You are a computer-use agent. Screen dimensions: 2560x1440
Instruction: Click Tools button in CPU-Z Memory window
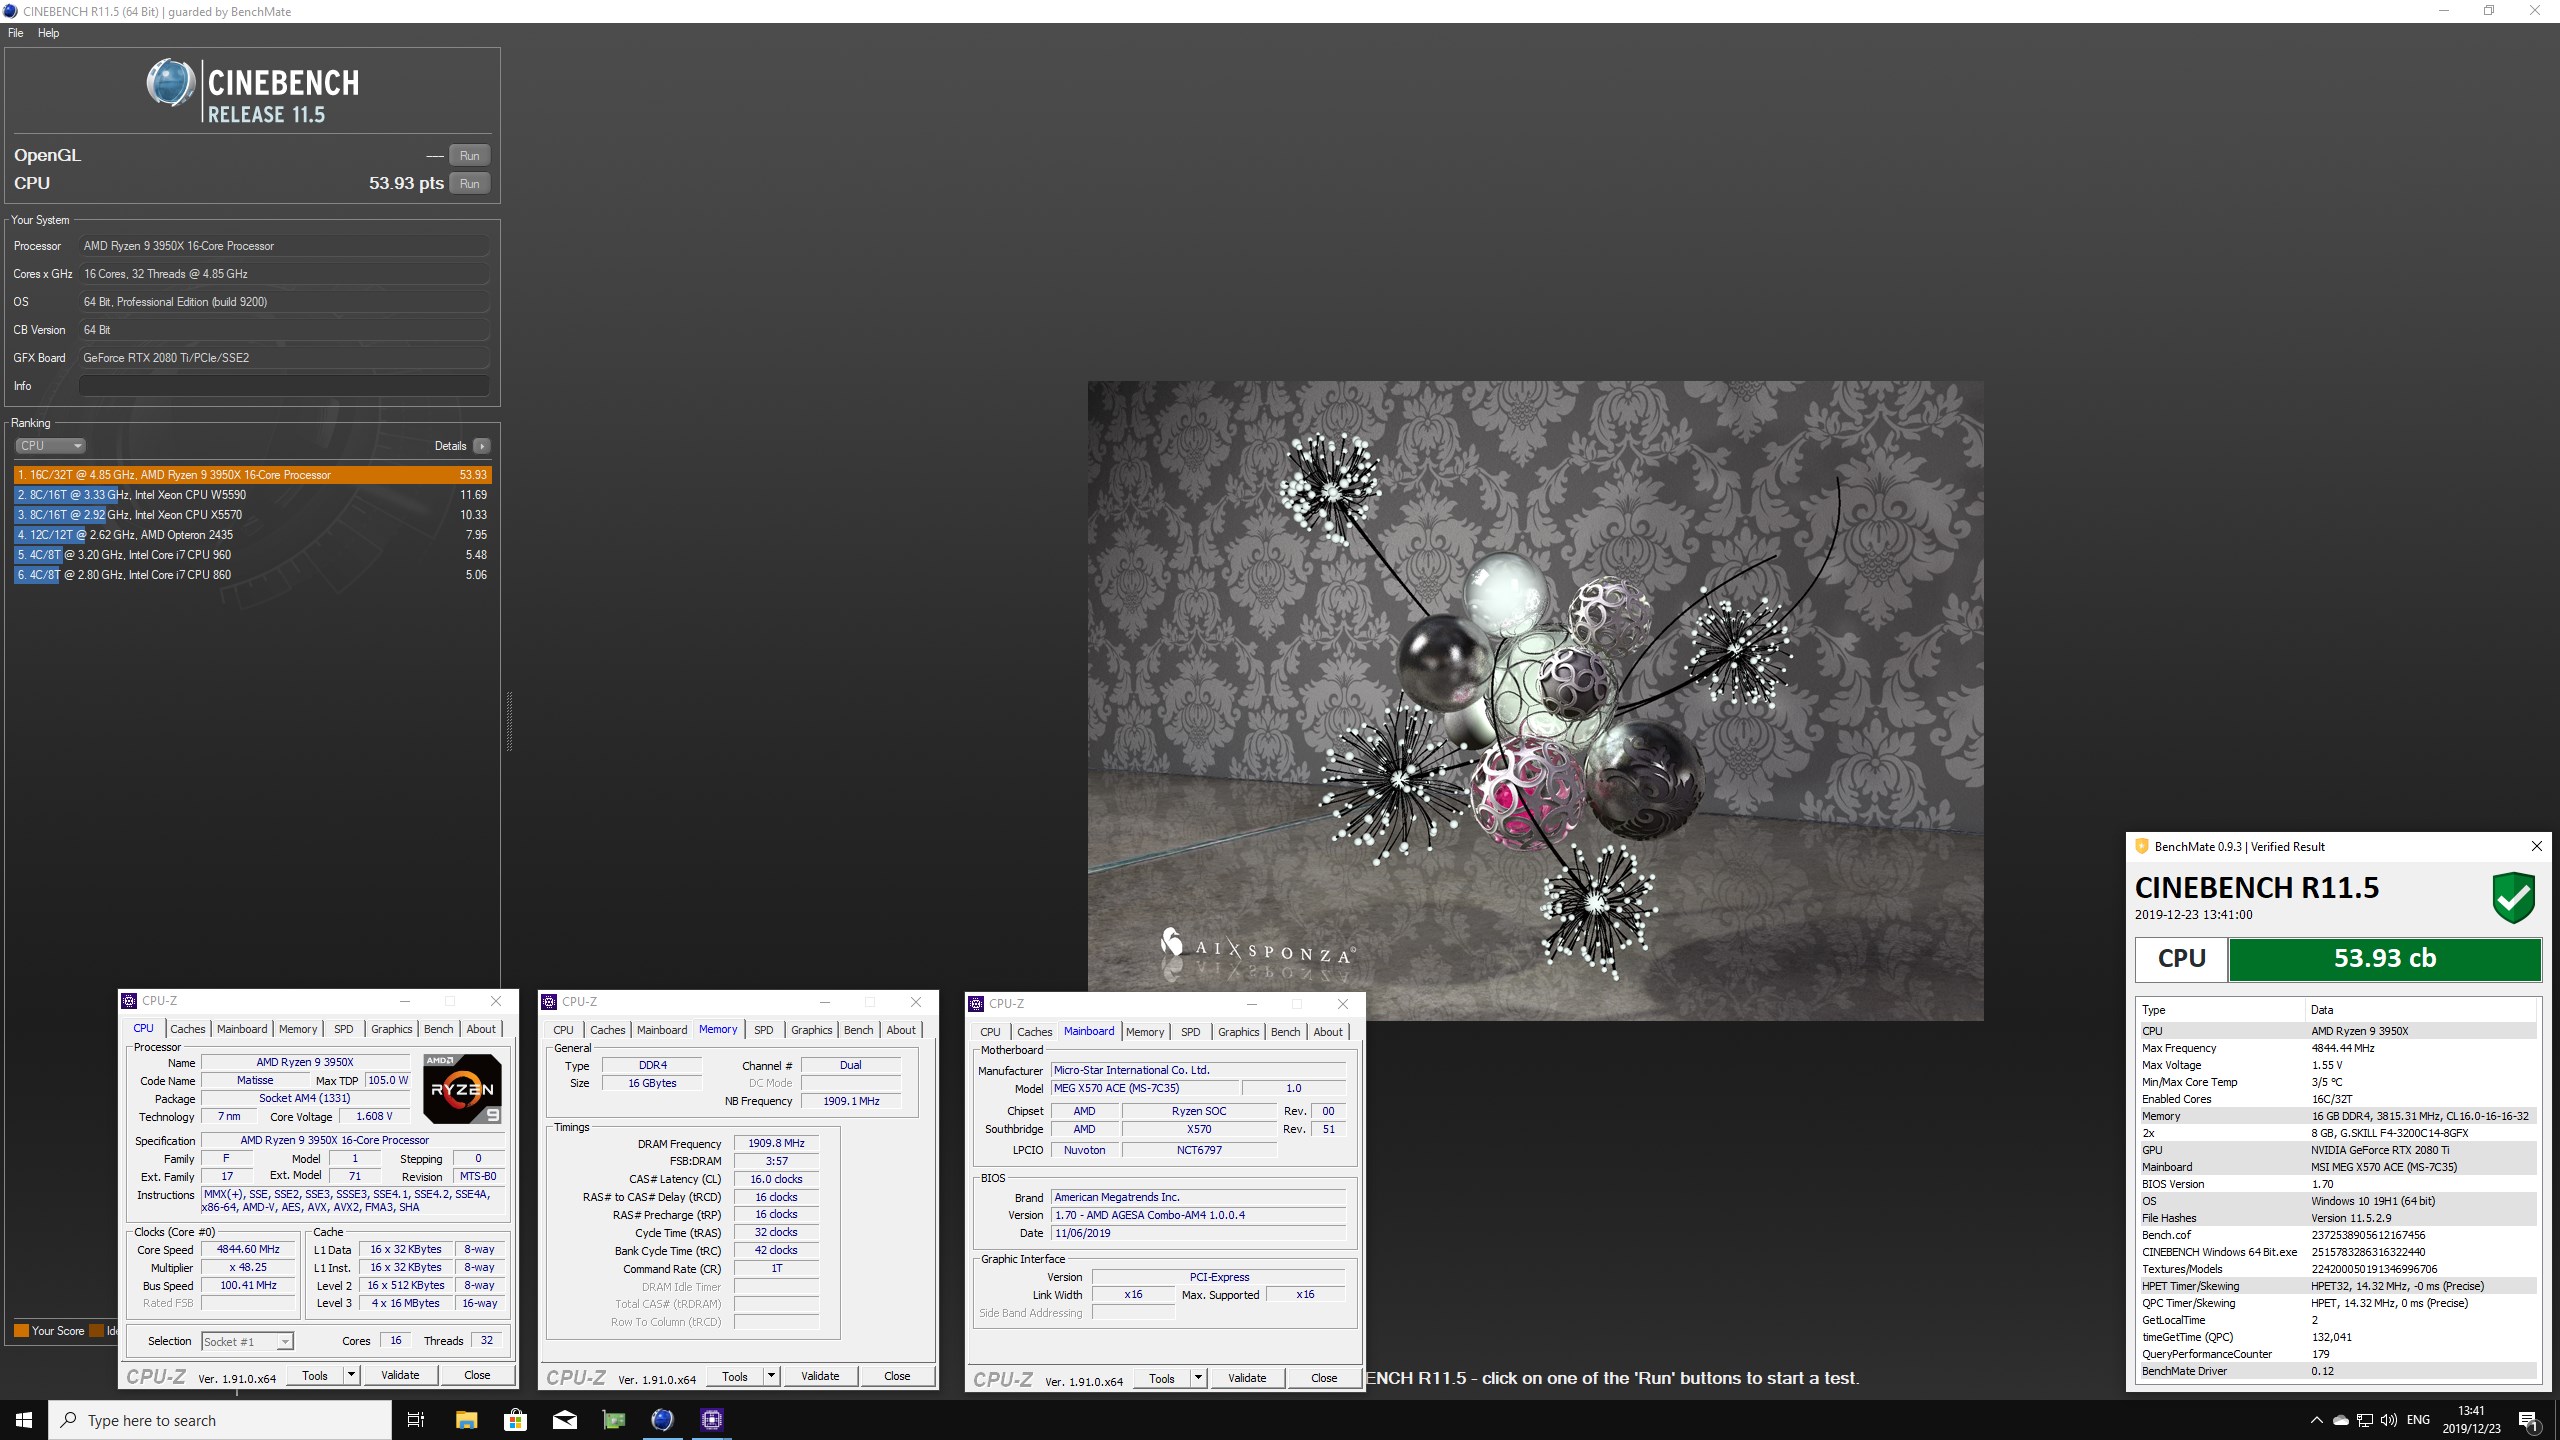735,1376
